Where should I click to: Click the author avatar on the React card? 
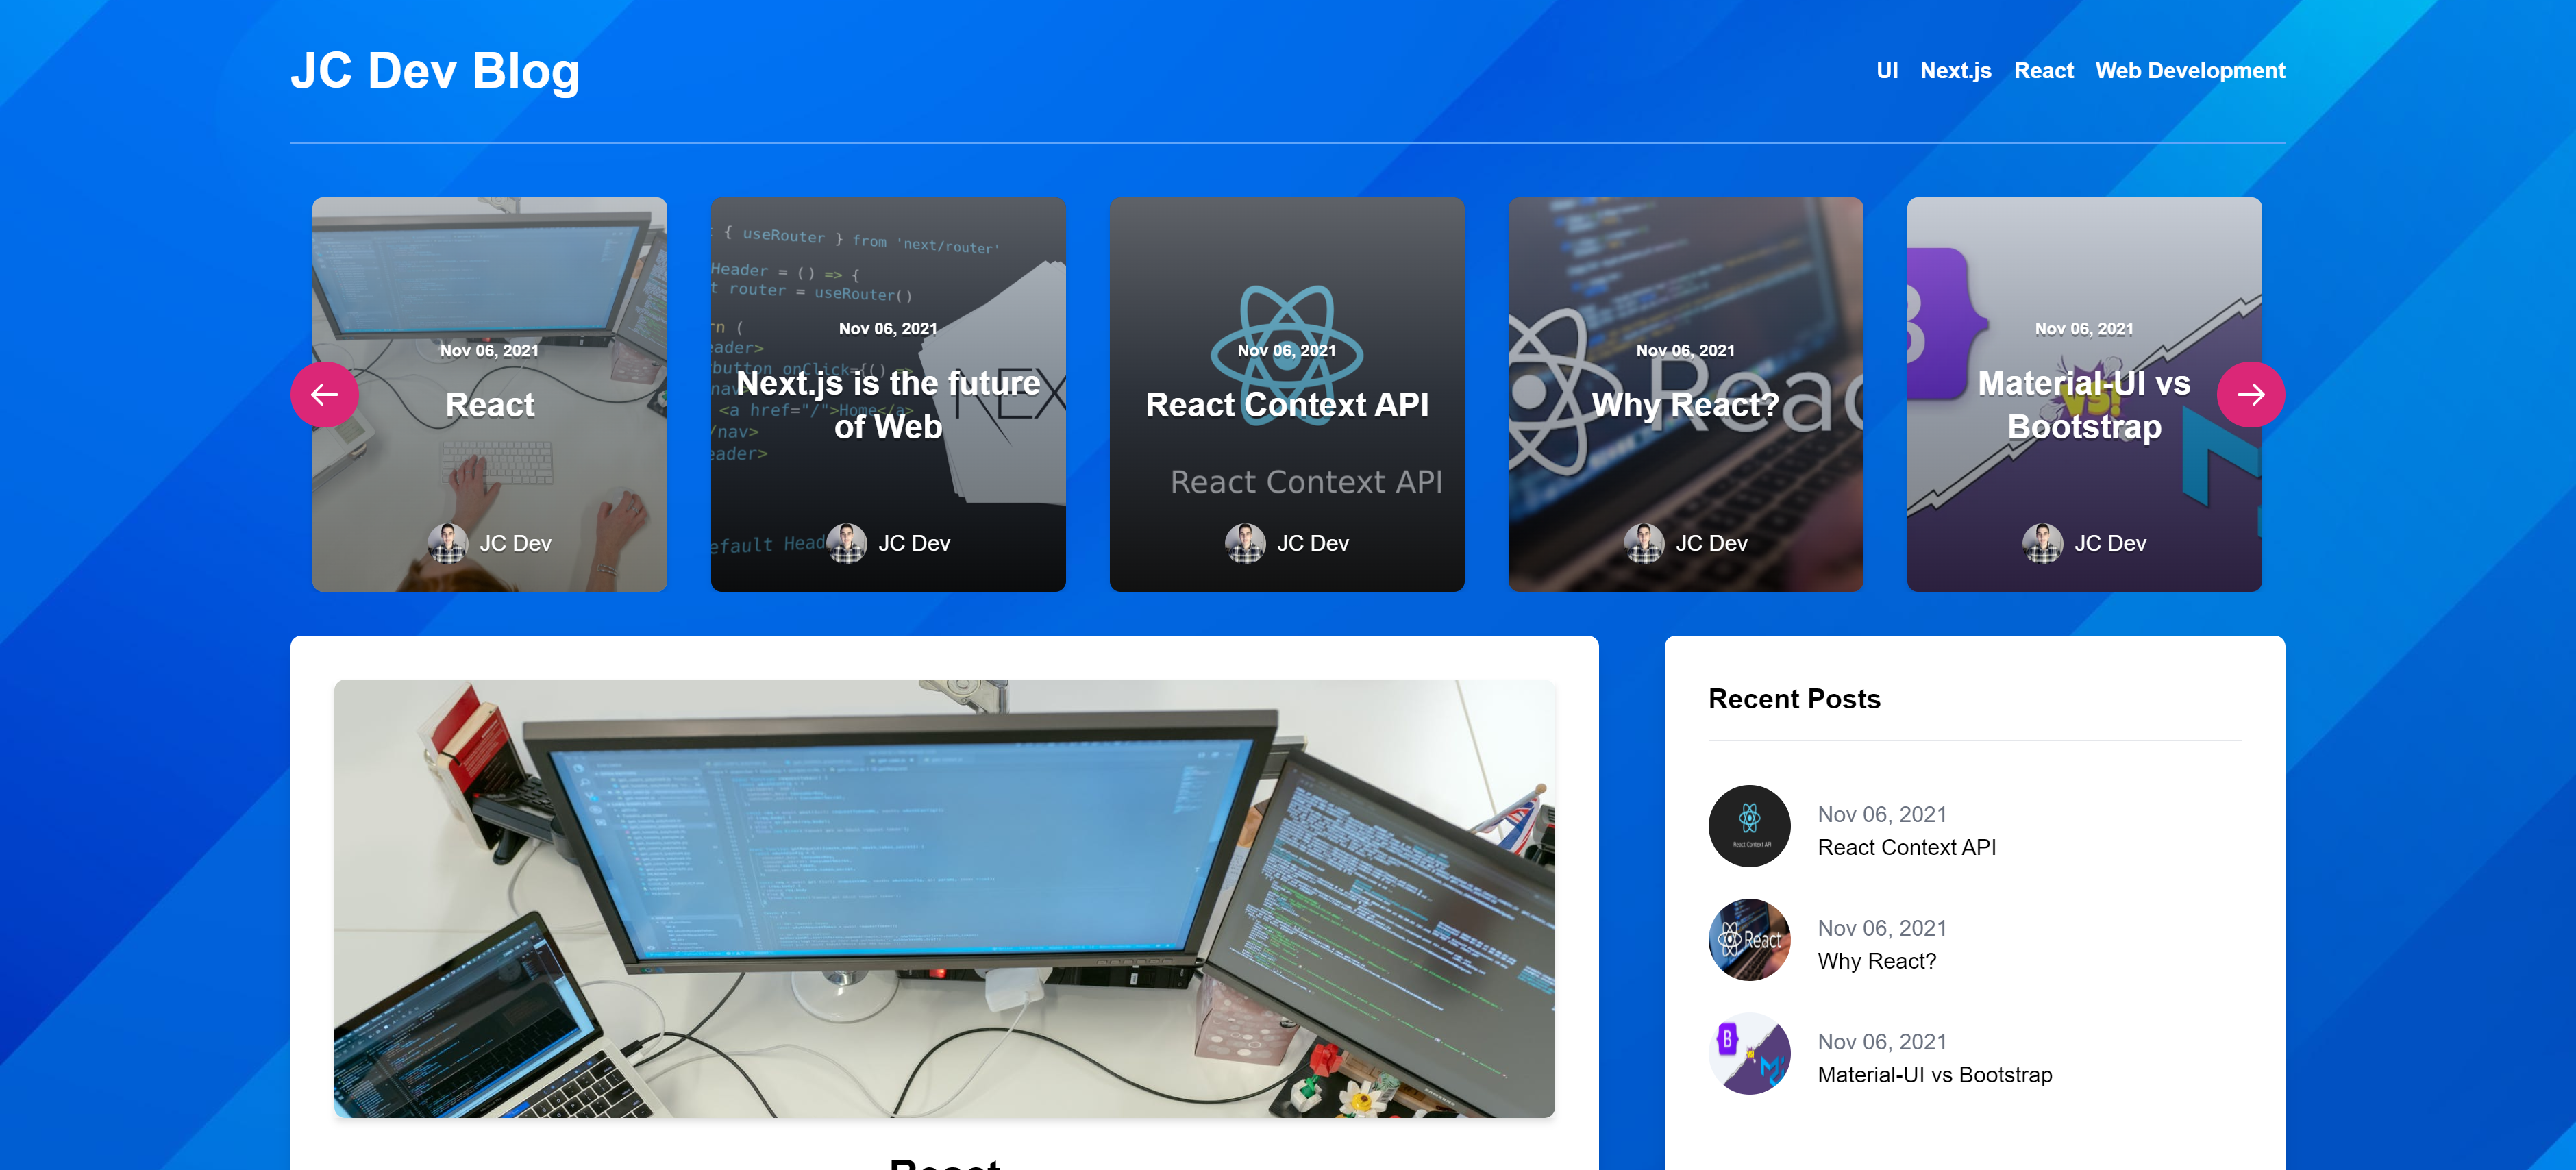[448, 543]
